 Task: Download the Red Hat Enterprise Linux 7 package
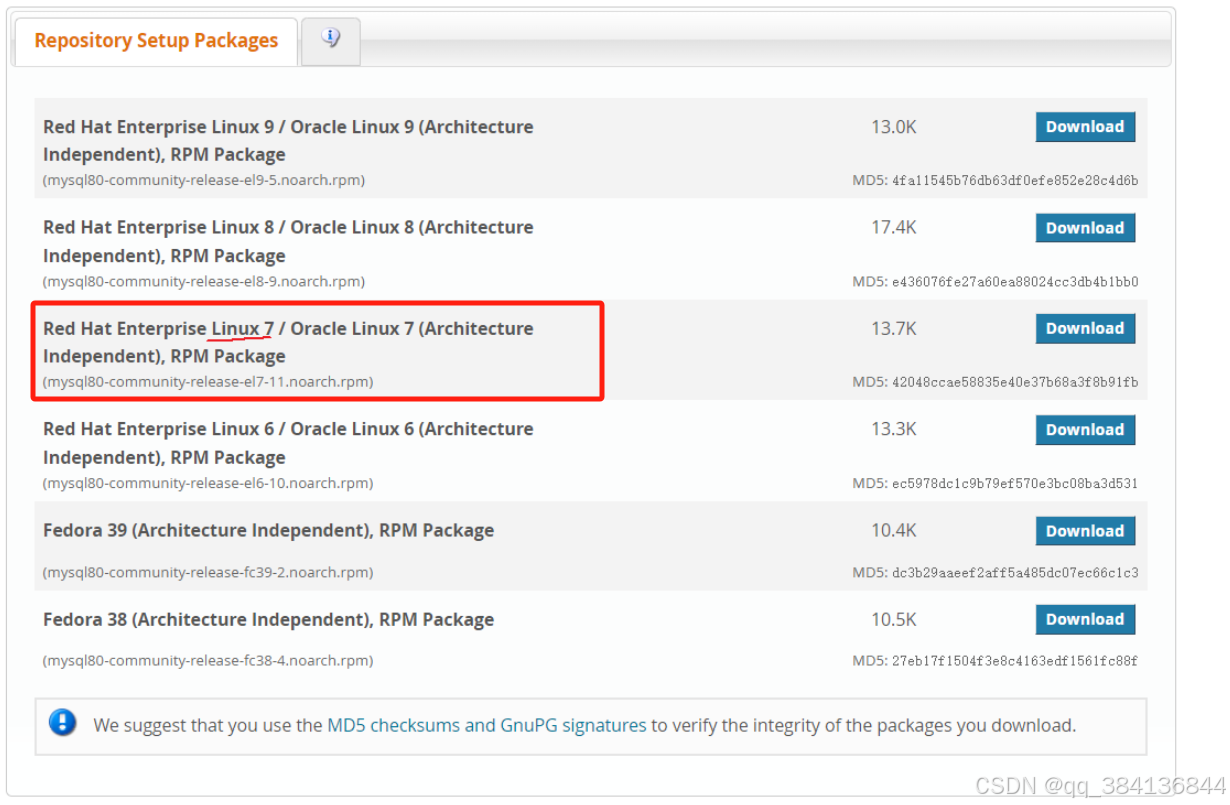pos(1085,328)
